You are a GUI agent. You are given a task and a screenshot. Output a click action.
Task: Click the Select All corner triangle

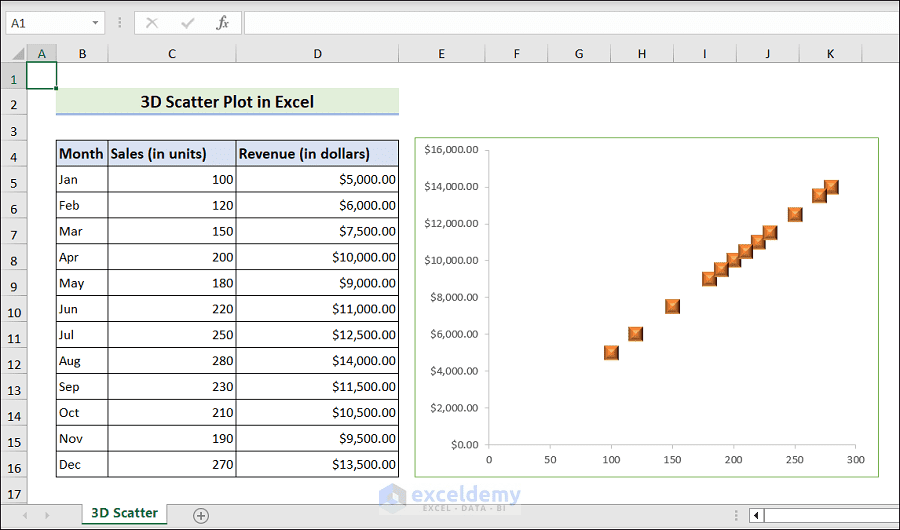click(x=18, y=54)
